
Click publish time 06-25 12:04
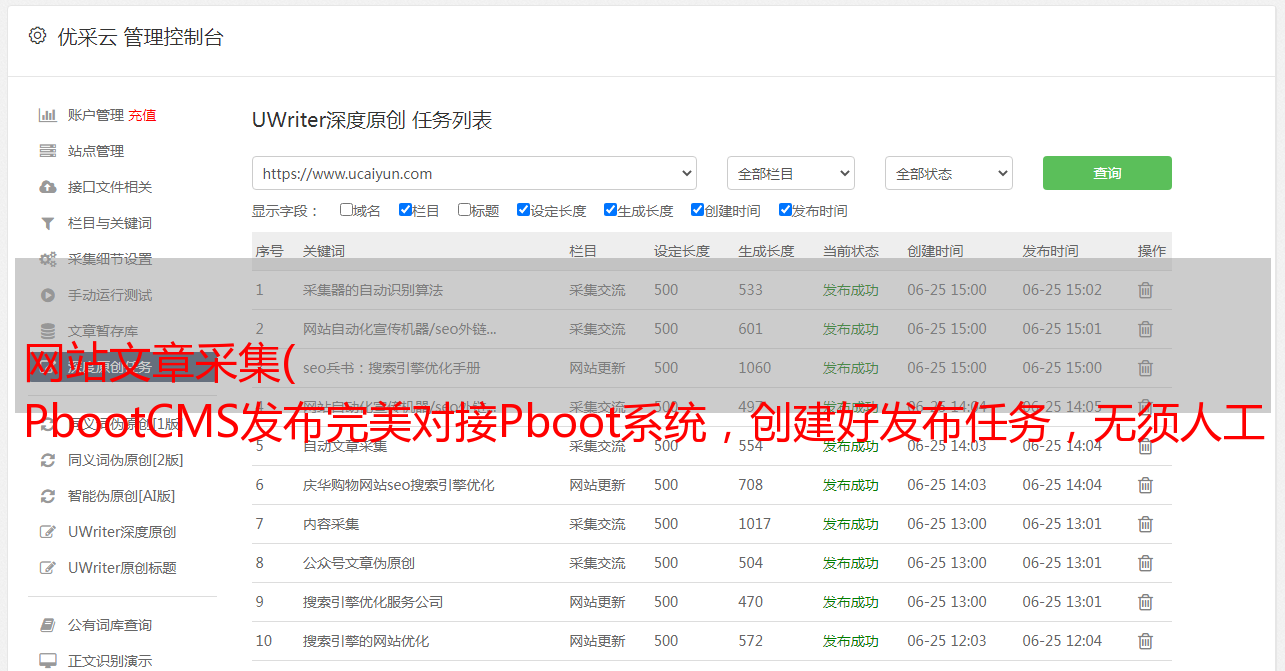[1062, 641]
